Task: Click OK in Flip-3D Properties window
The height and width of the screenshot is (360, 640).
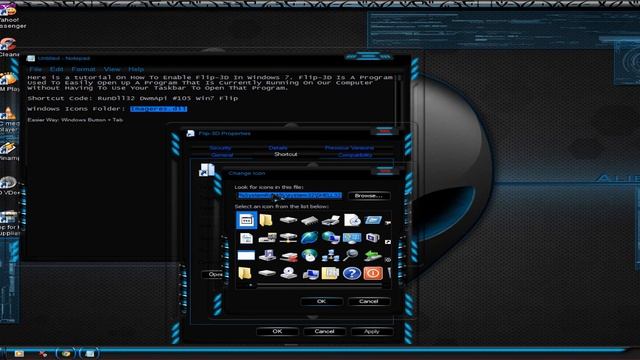Action: 277,331
